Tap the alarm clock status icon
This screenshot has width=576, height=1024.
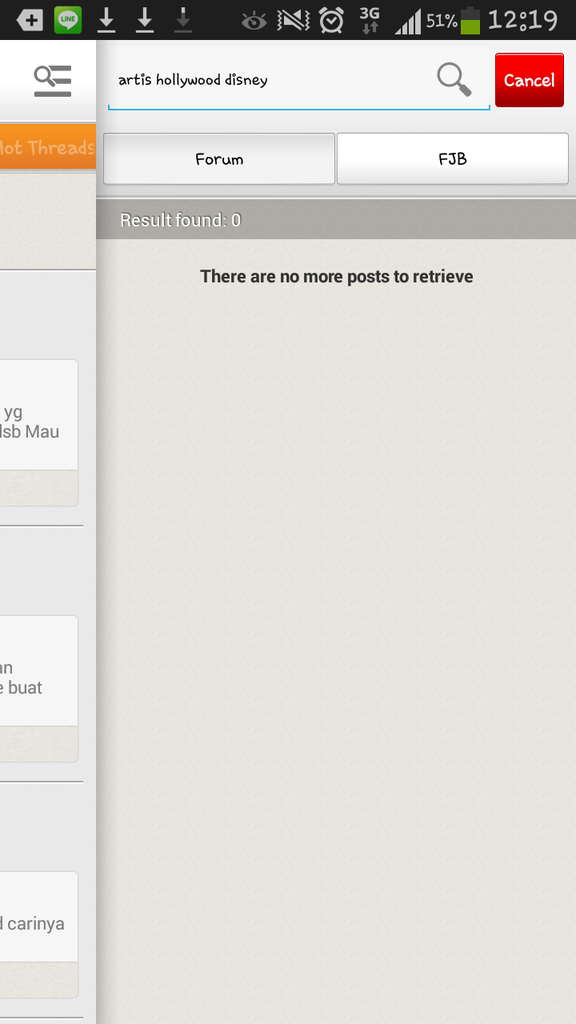pyautogui.click(x=332, y=20)
